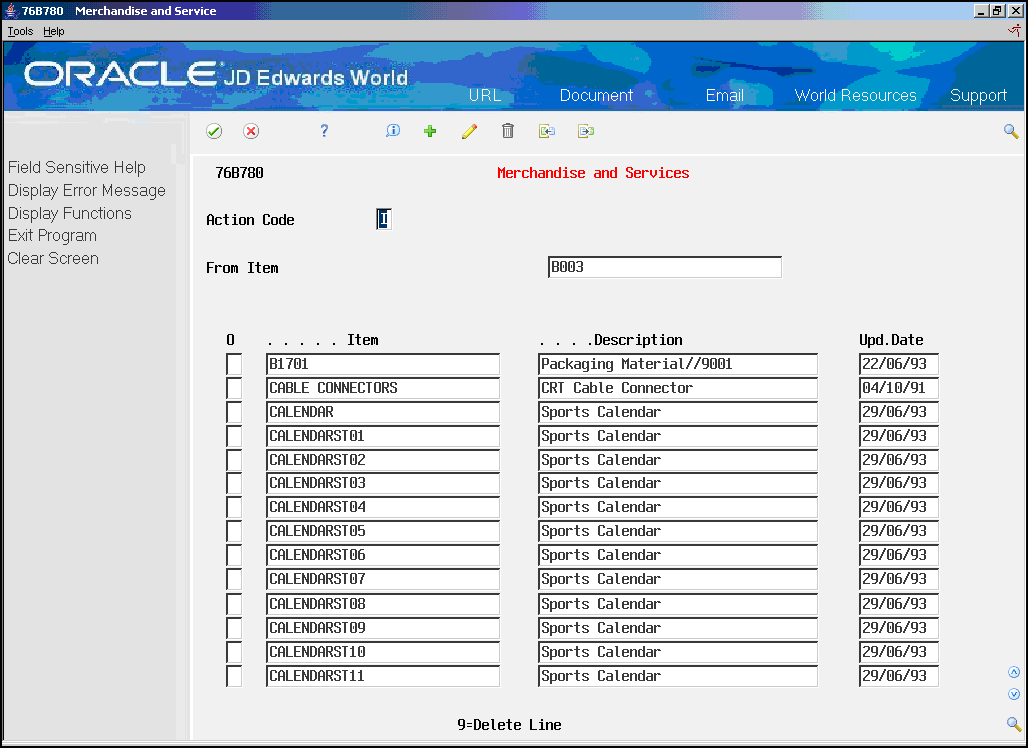1028x748 pixels.
Task: Click the info bubble toolbar icon
Action: 393,130
